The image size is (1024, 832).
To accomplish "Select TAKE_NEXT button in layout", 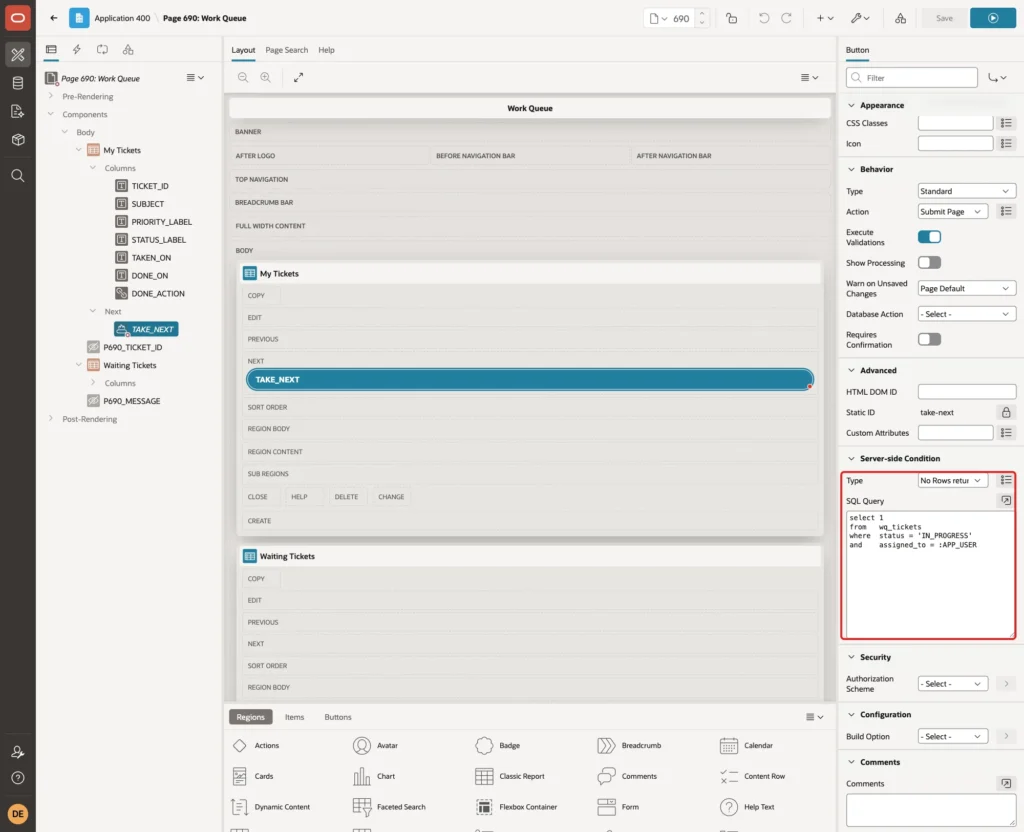I will tap(529, 379).
